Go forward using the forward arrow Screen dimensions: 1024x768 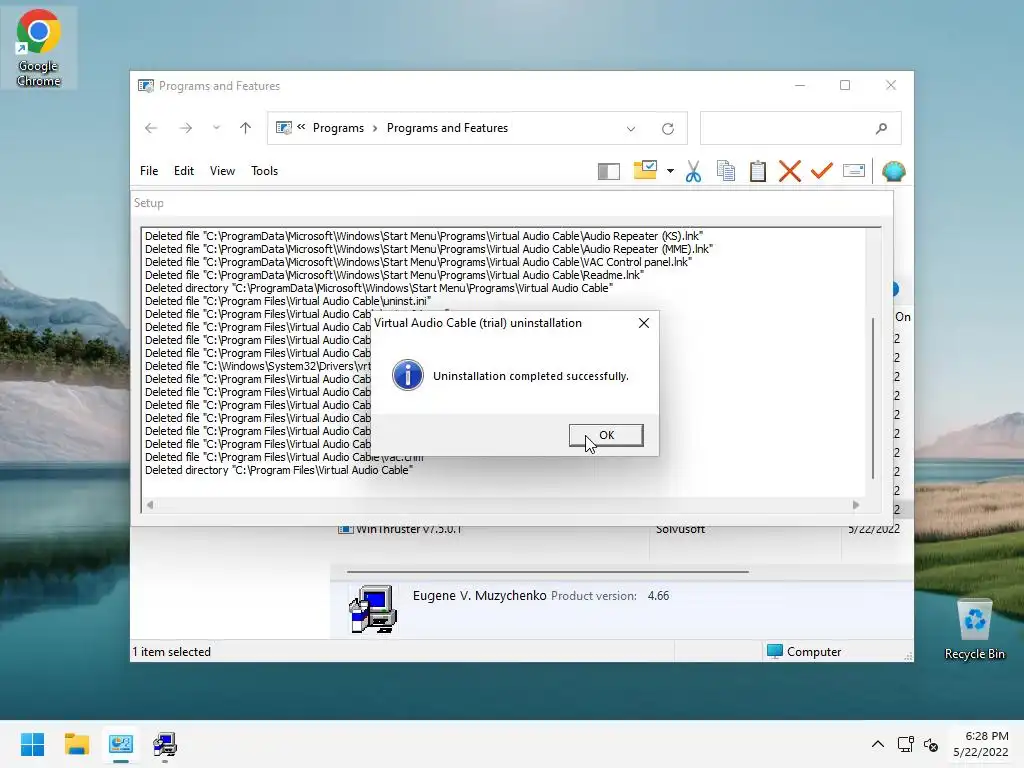185,128
